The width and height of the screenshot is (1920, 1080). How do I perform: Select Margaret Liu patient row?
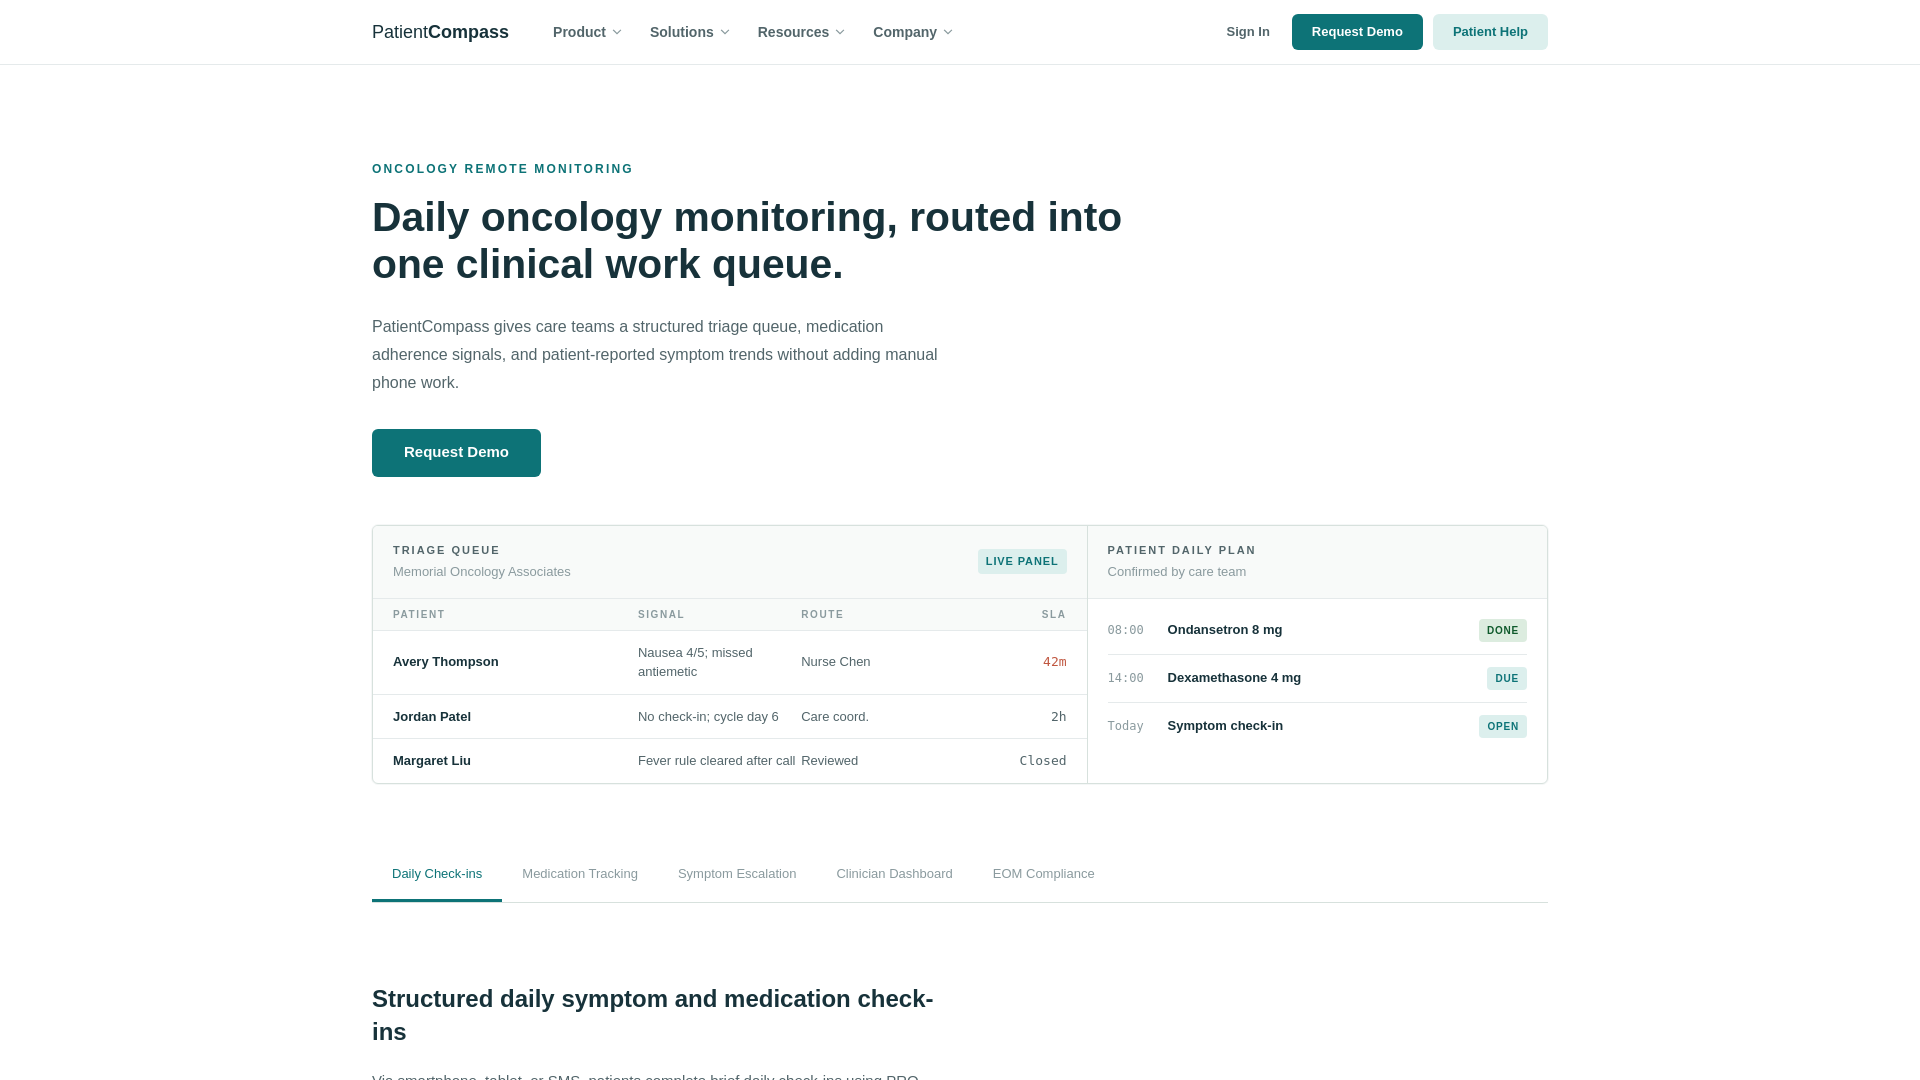(729, 761)
